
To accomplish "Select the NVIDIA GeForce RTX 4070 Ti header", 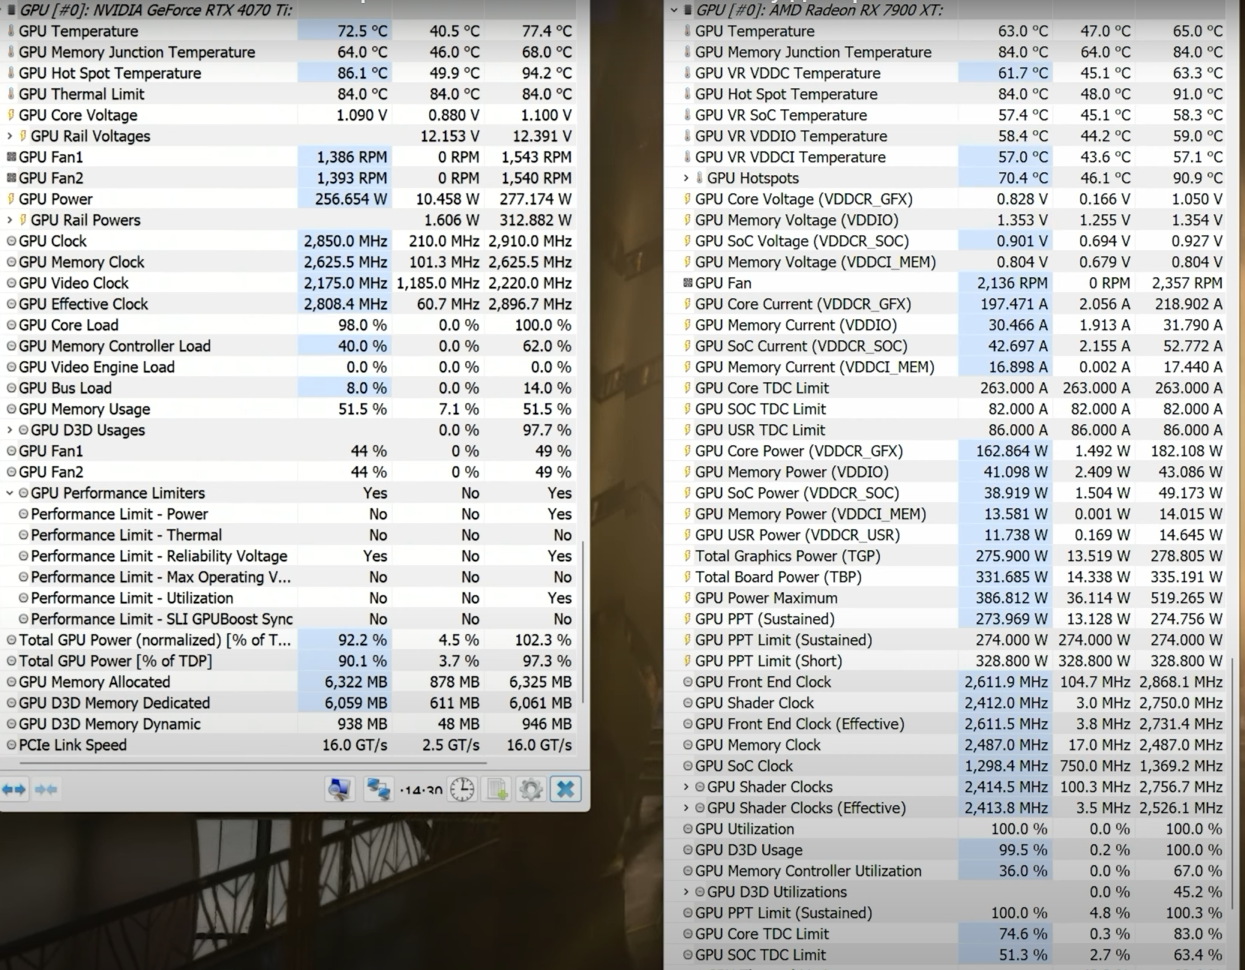I will pyautogui.click(x=290, y=10).
